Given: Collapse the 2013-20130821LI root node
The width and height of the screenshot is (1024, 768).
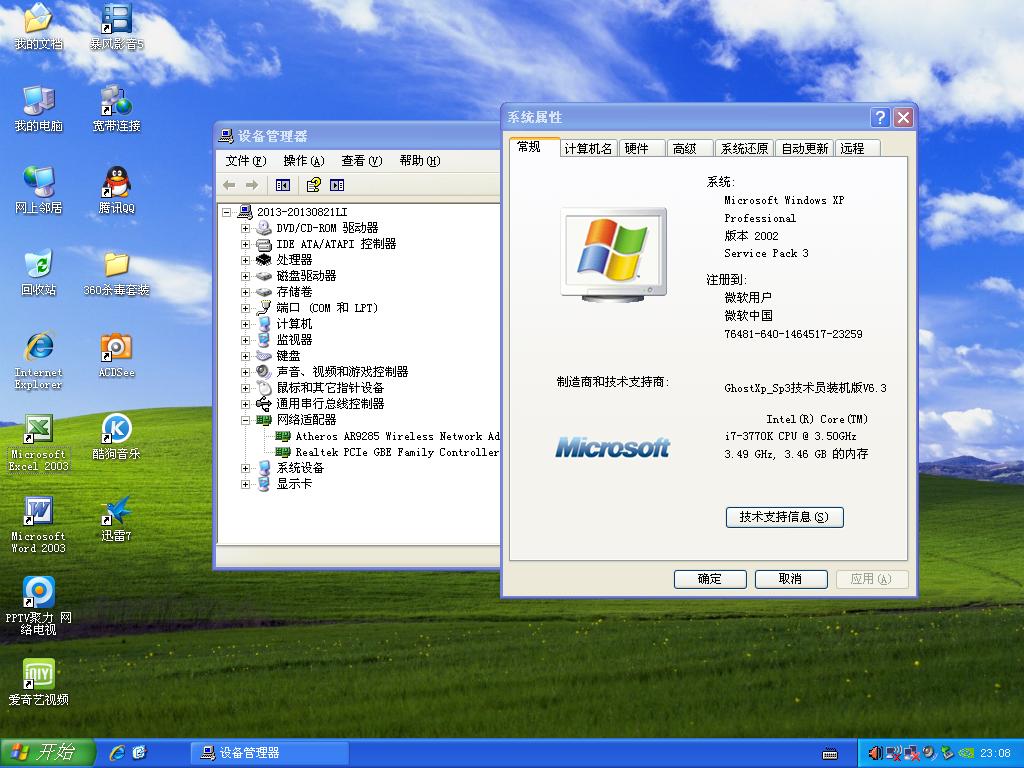Looking at the screenshot, I should [227, 212].
